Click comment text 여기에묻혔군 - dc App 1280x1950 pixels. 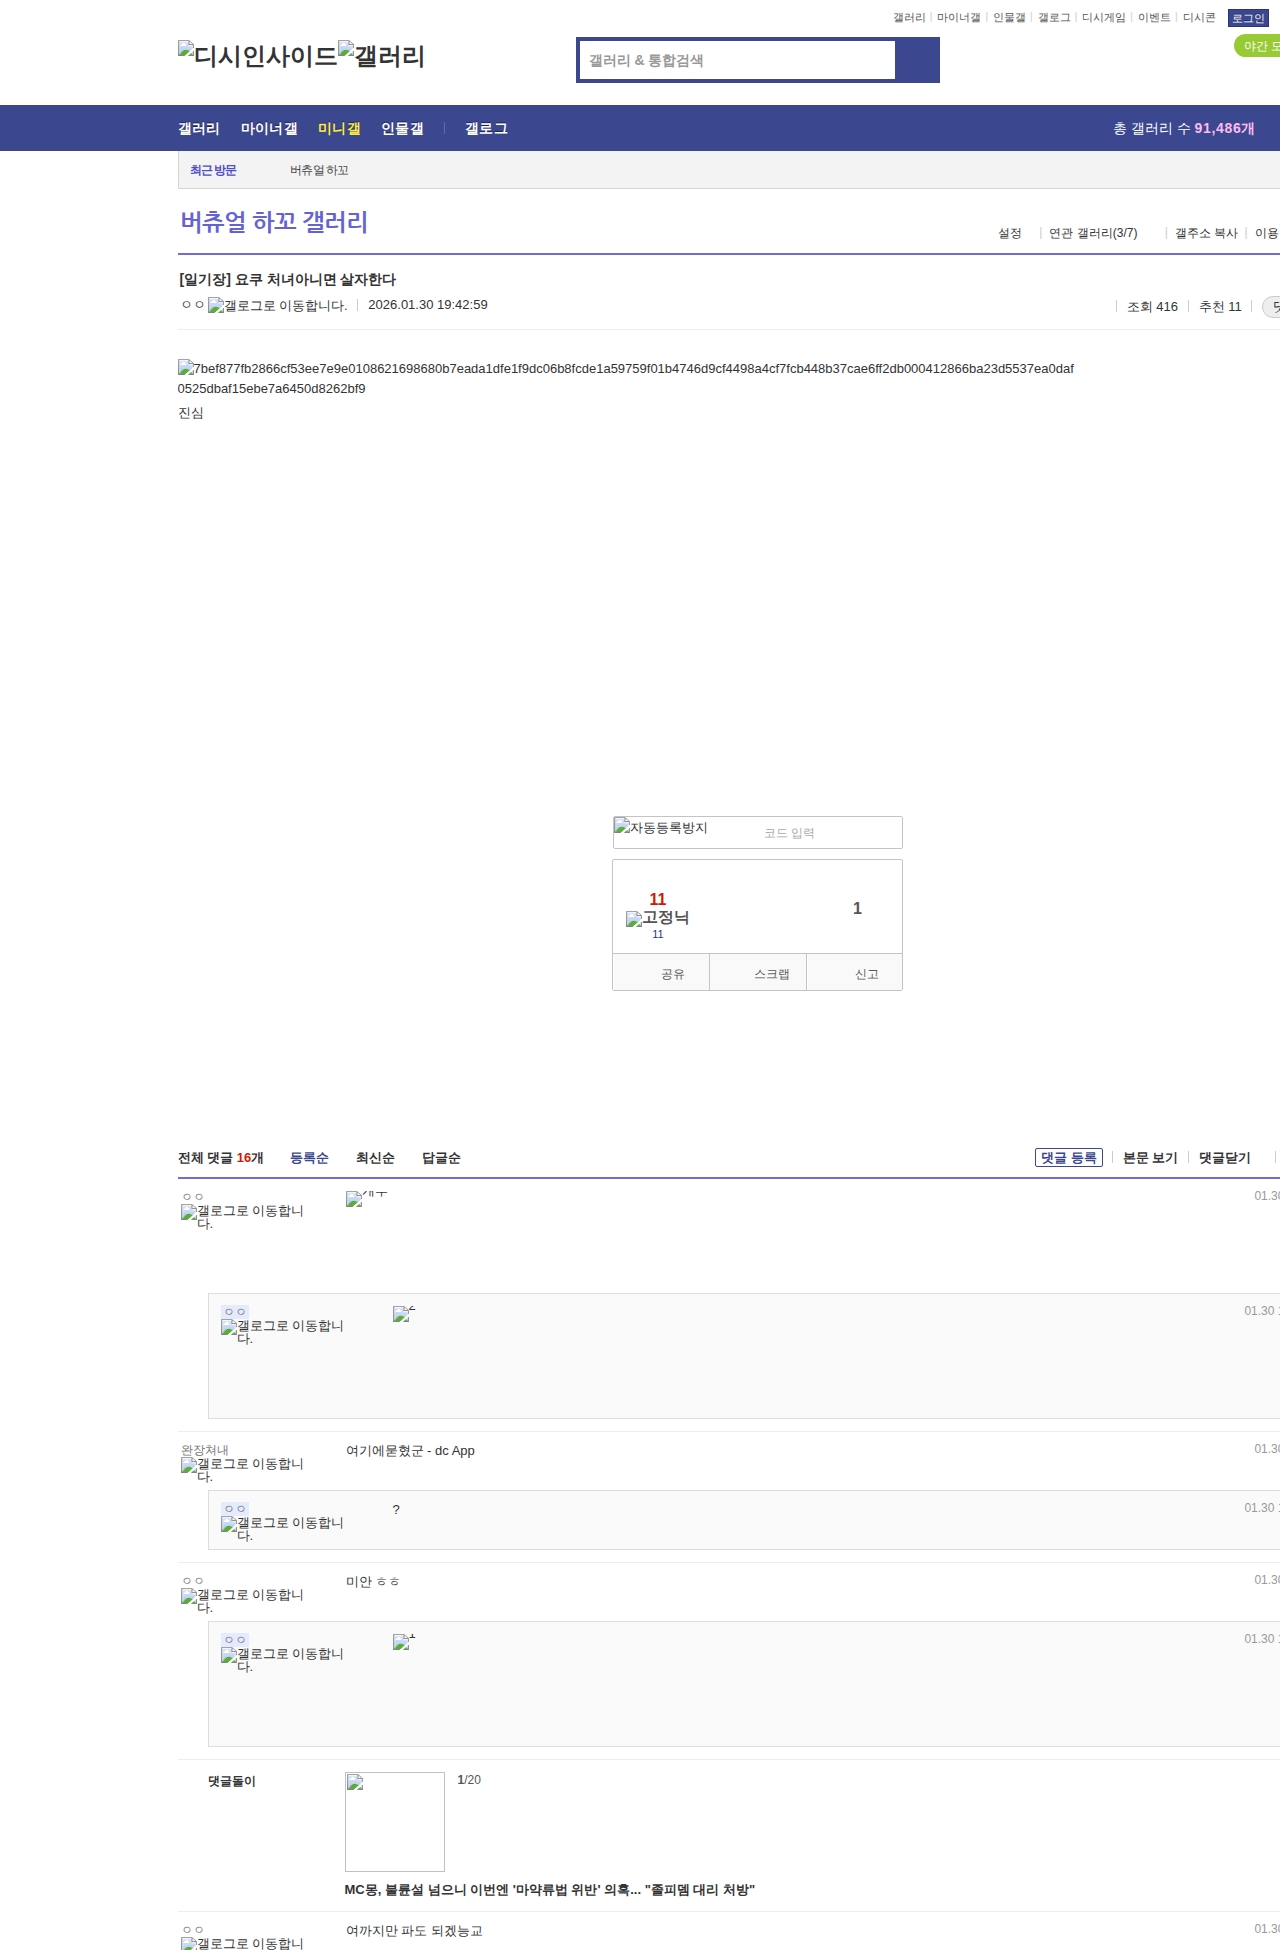(410, 1451)
